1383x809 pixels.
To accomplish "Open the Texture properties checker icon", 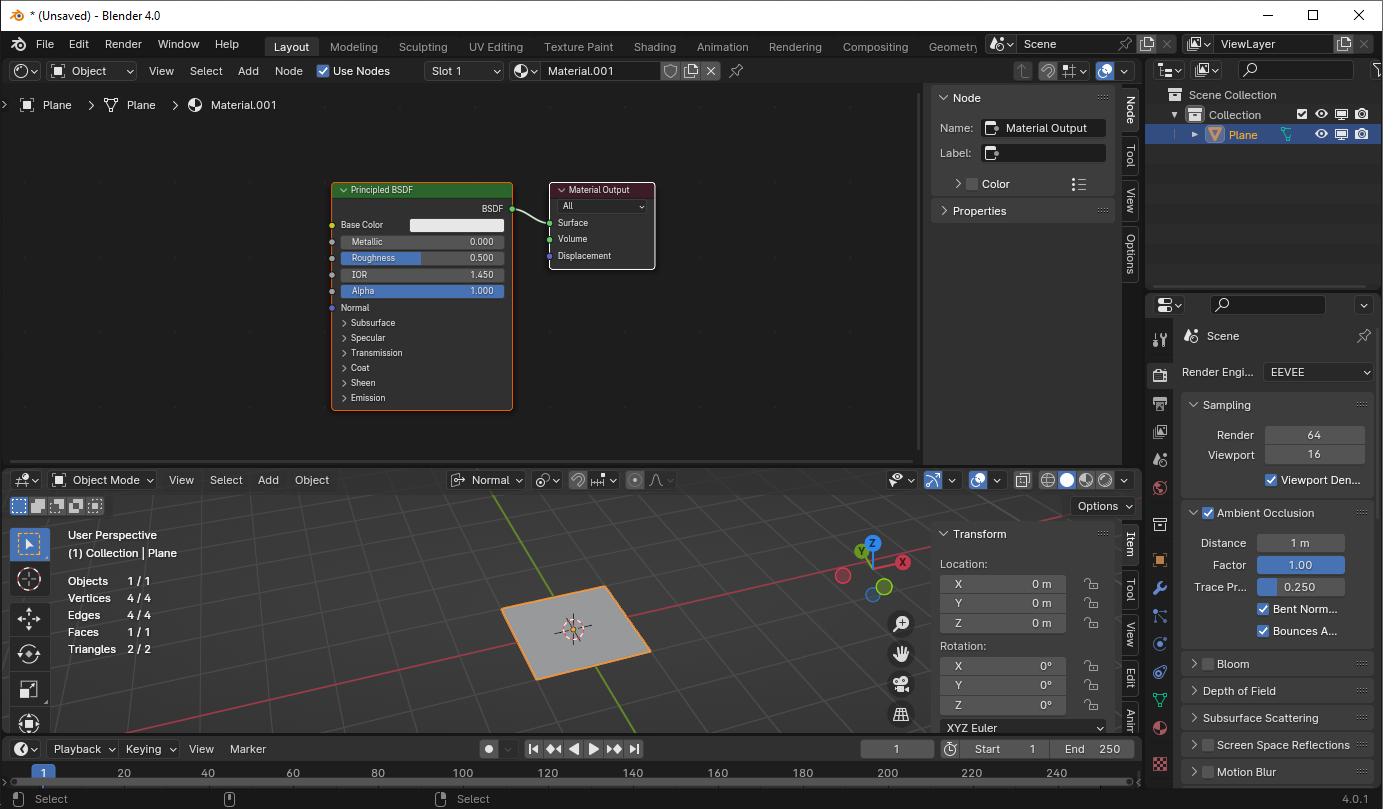I will tap(1160, 764).
